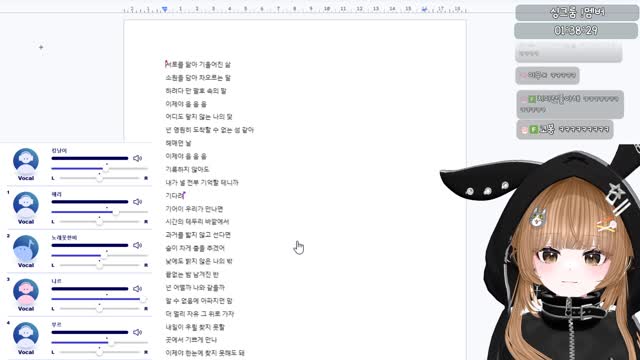Image resolution: width=640 pixels, height=360 pixels.
Task: Mute vocal track 4 speaker icon
Action: click(x=138, y=332)
